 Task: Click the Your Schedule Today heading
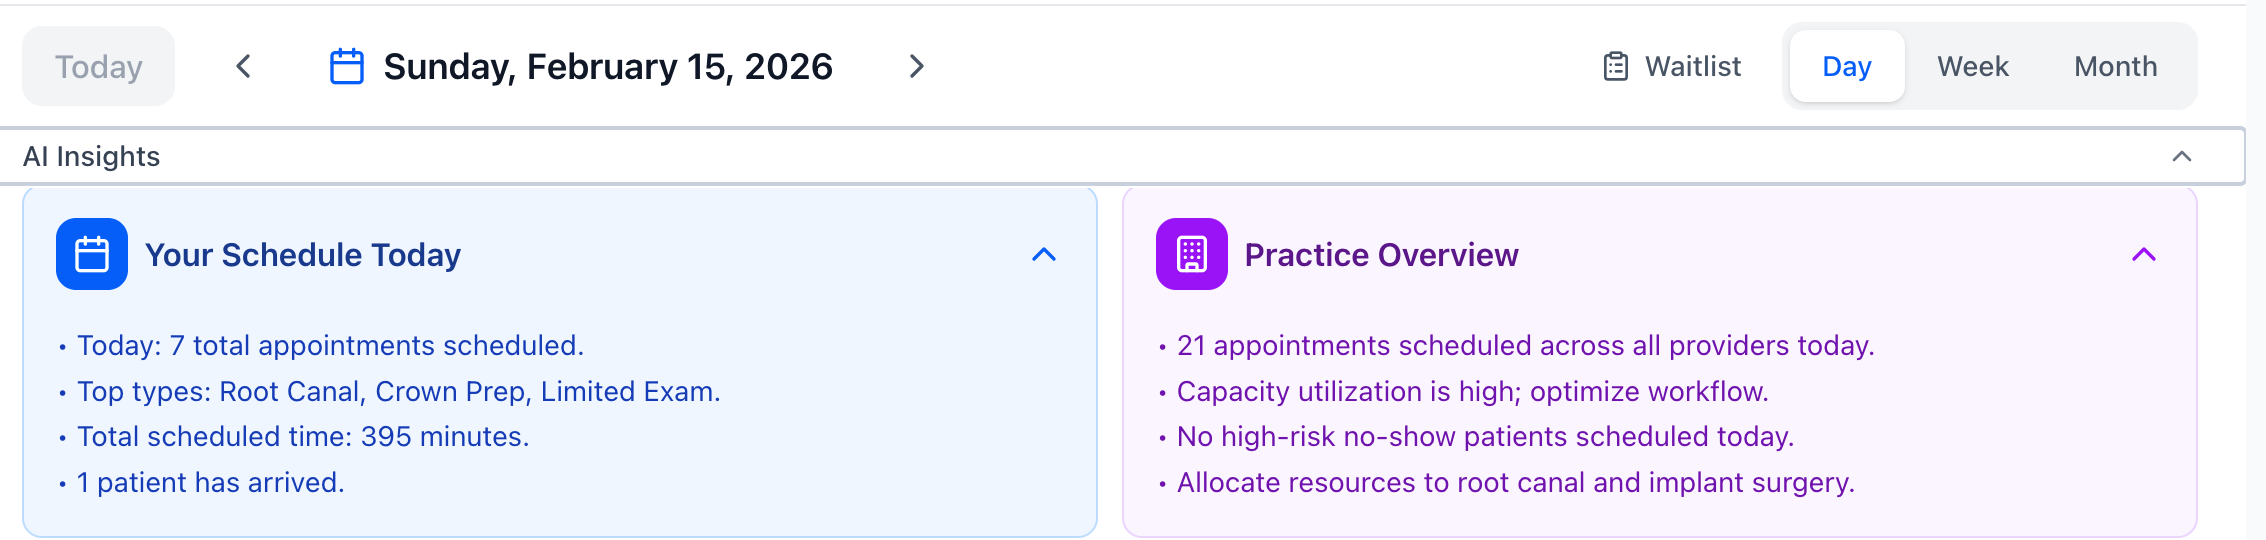303,255
